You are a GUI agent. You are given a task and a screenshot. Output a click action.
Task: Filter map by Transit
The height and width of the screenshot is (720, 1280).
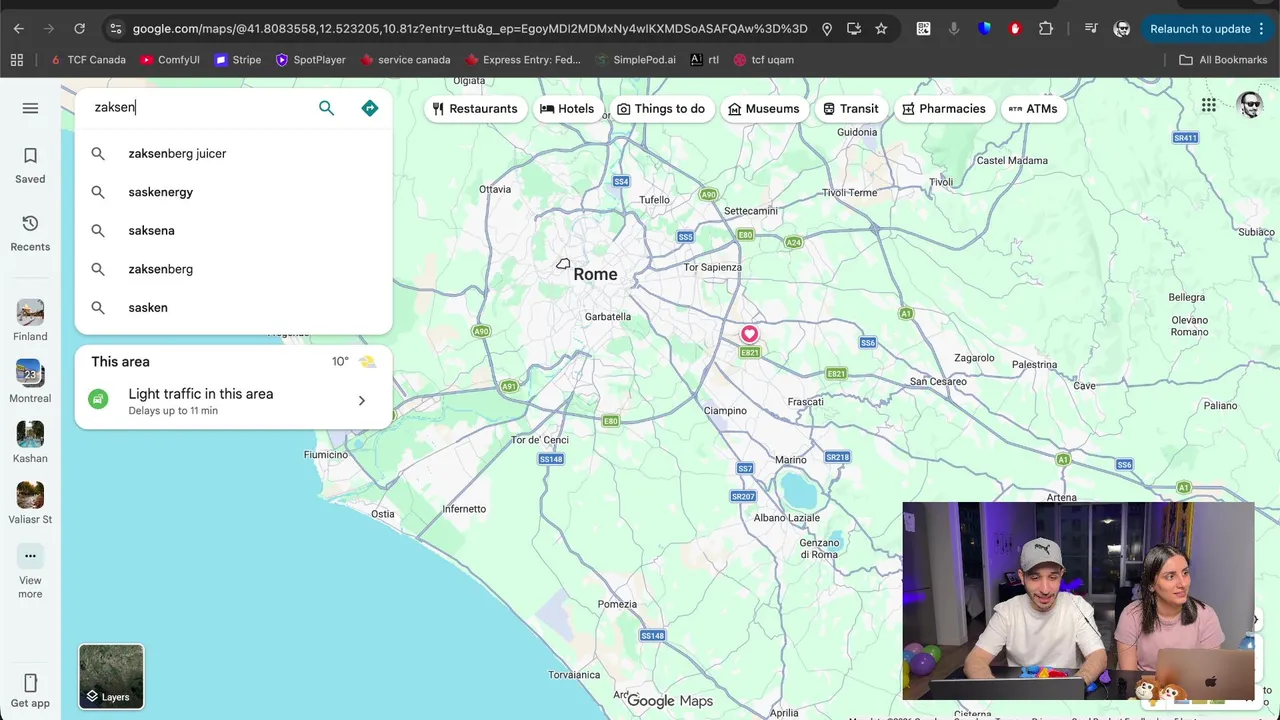point(851,109)
